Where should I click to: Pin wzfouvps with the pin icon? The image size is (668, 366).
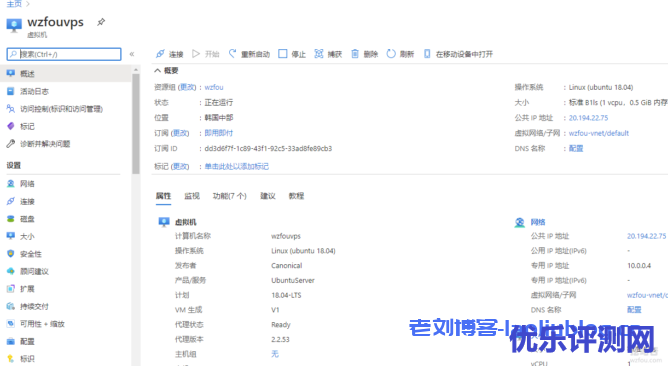point(101,22)
